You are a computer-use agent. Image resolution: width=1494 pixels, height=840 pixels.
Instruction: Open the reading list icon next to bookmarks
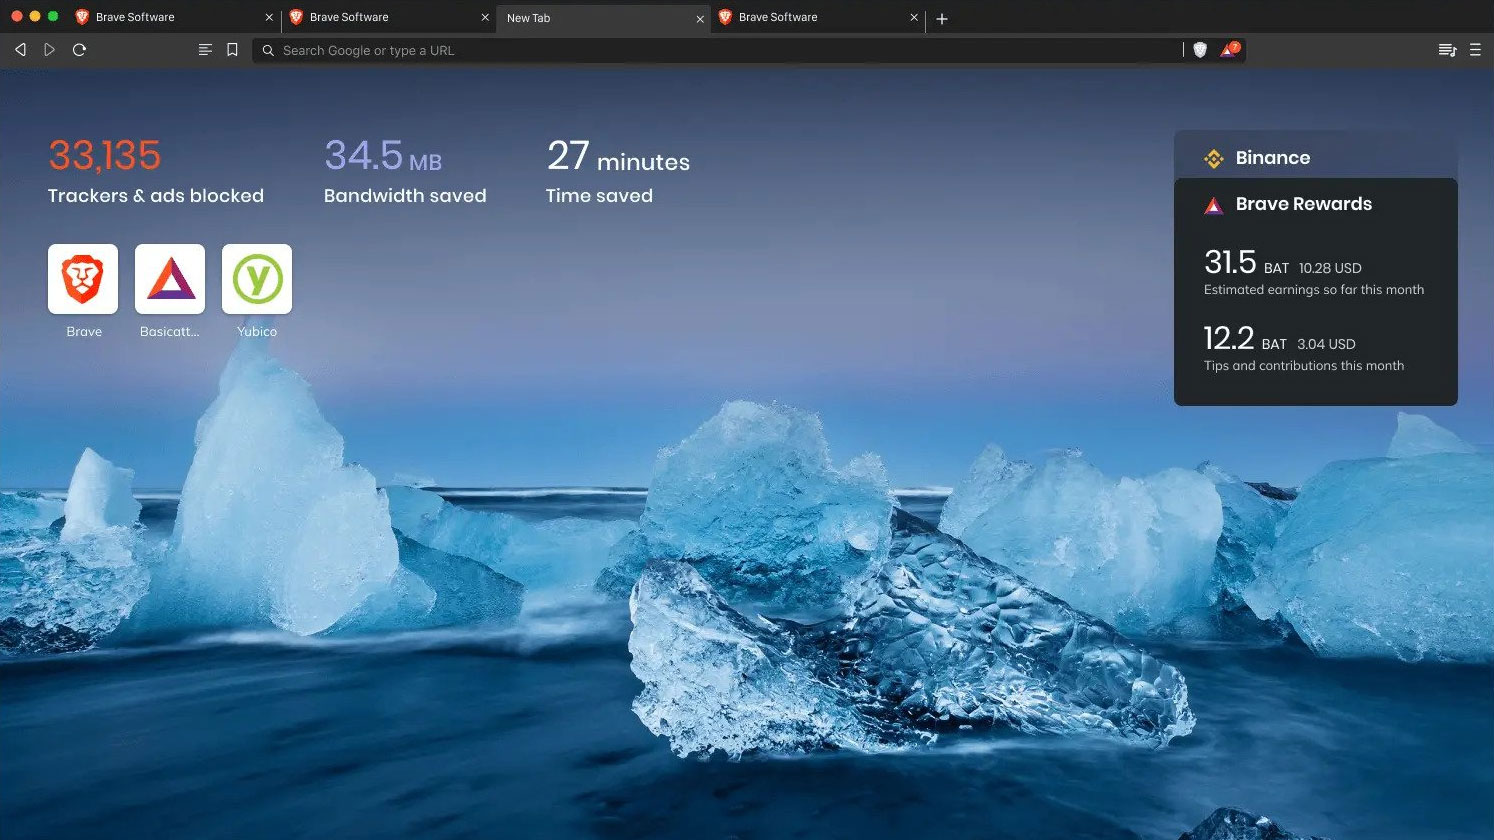(205, 49)
